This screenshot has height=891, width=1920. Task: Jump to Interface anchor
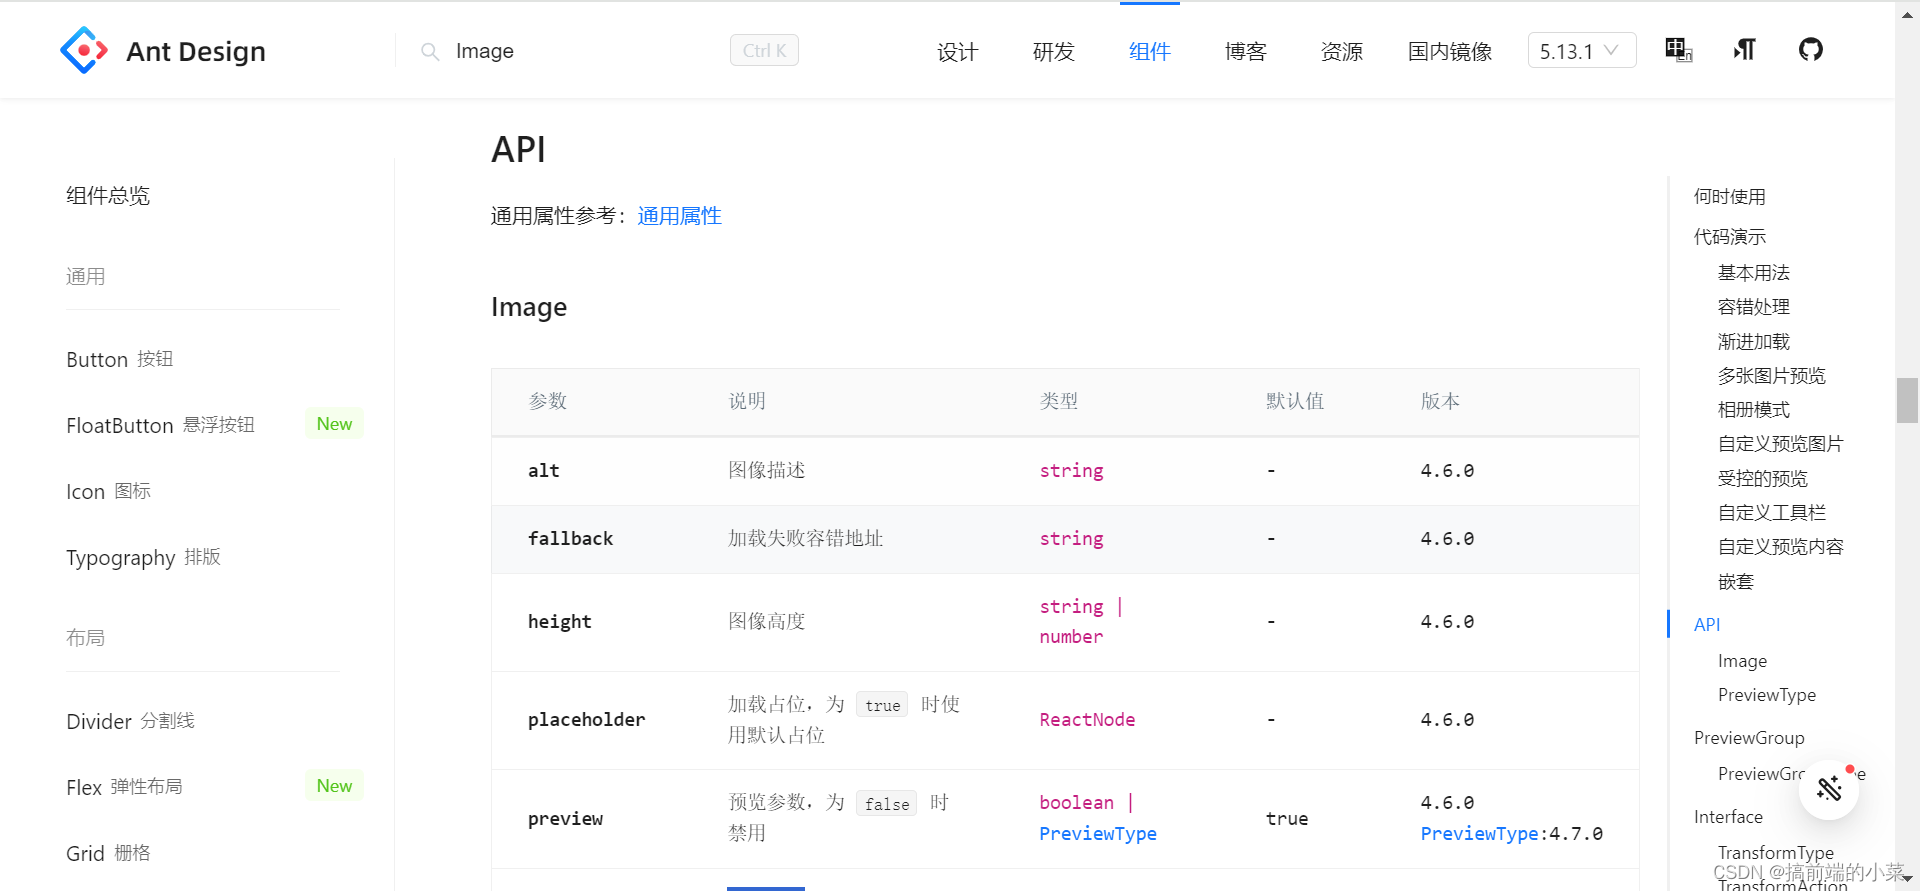[x=1728, y=817]
